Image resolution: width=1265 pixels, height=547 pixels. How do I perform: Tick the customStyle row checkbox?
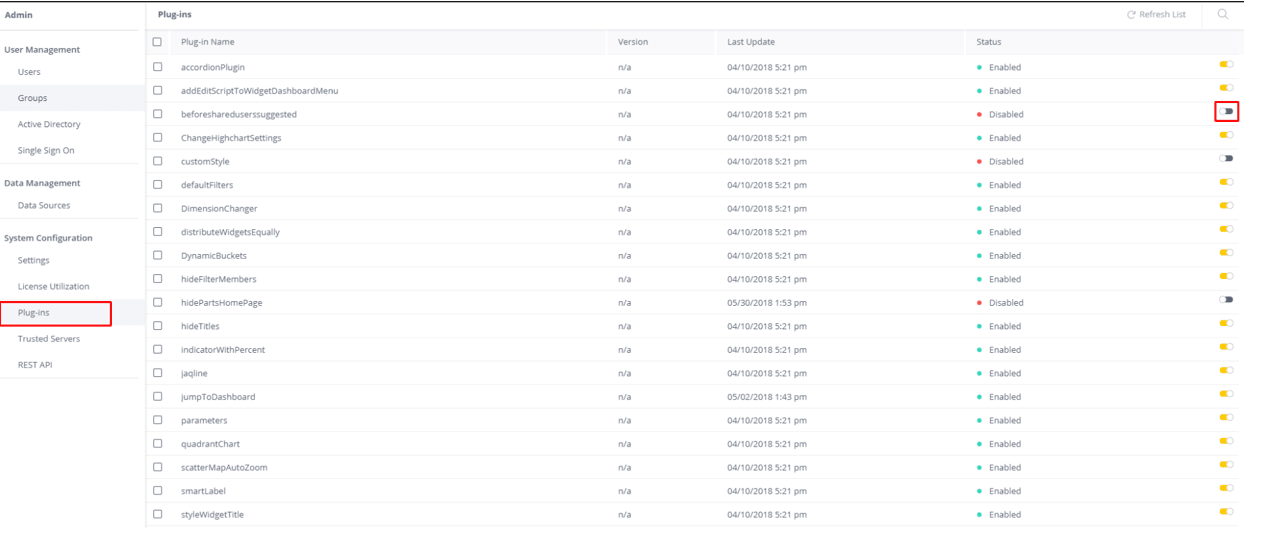[x=157, y=161]
